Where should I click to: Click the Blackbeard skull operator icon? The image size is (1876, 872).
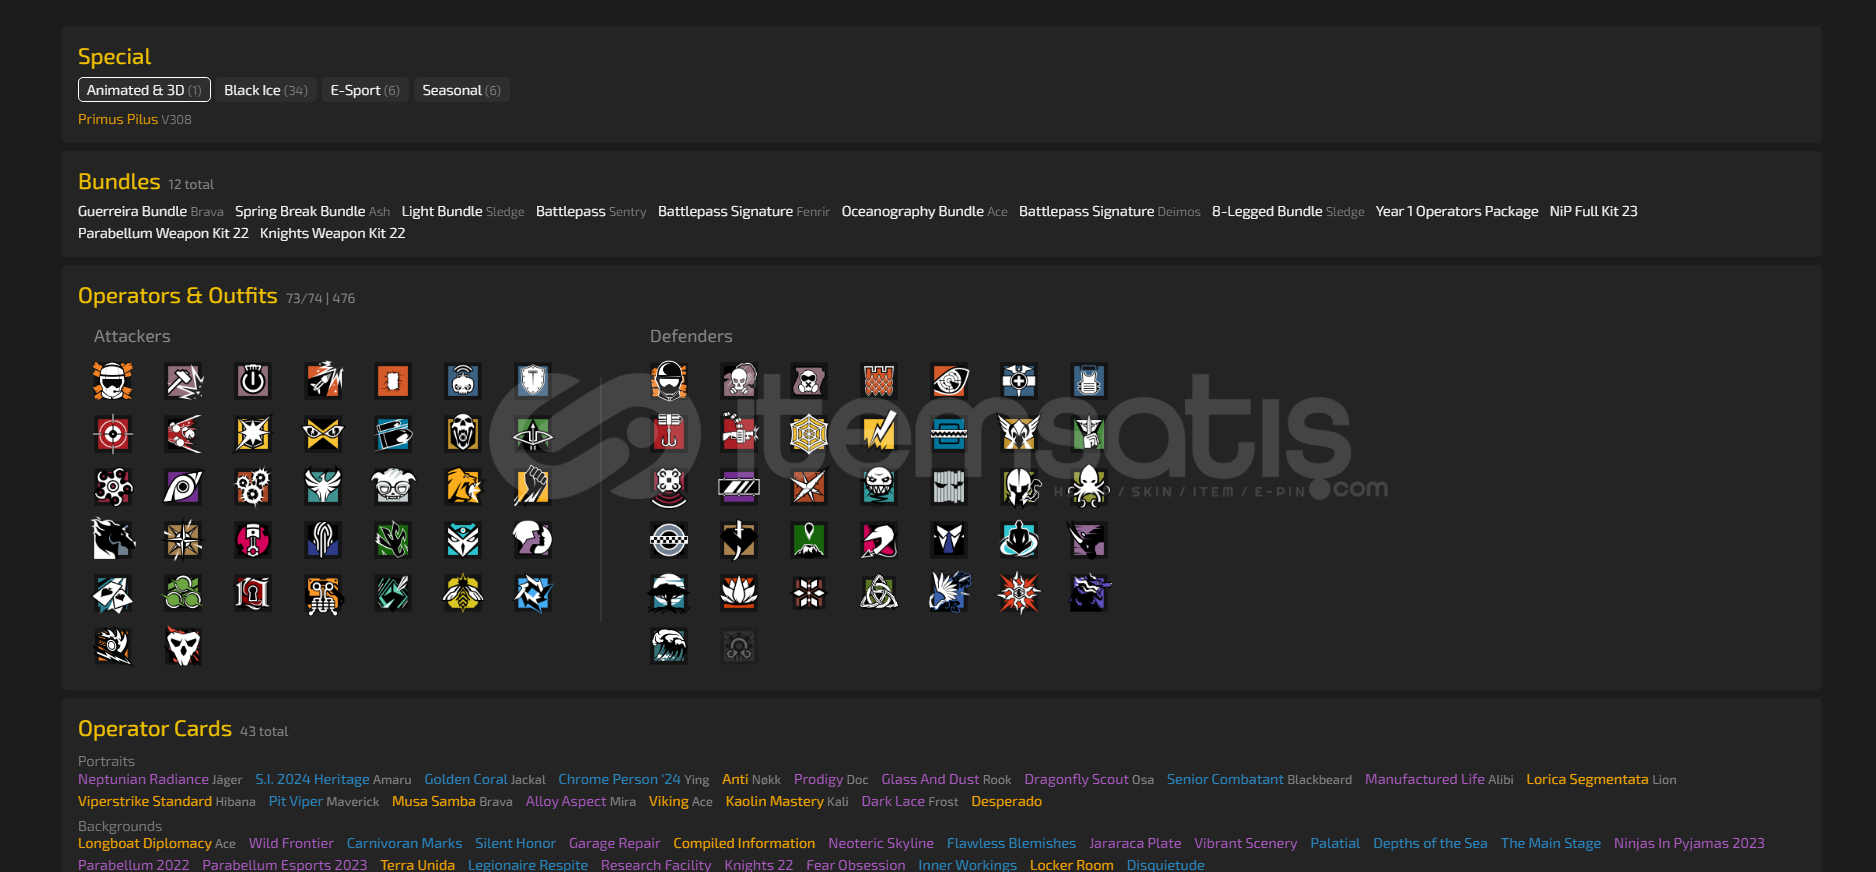[x=463, y=434]
